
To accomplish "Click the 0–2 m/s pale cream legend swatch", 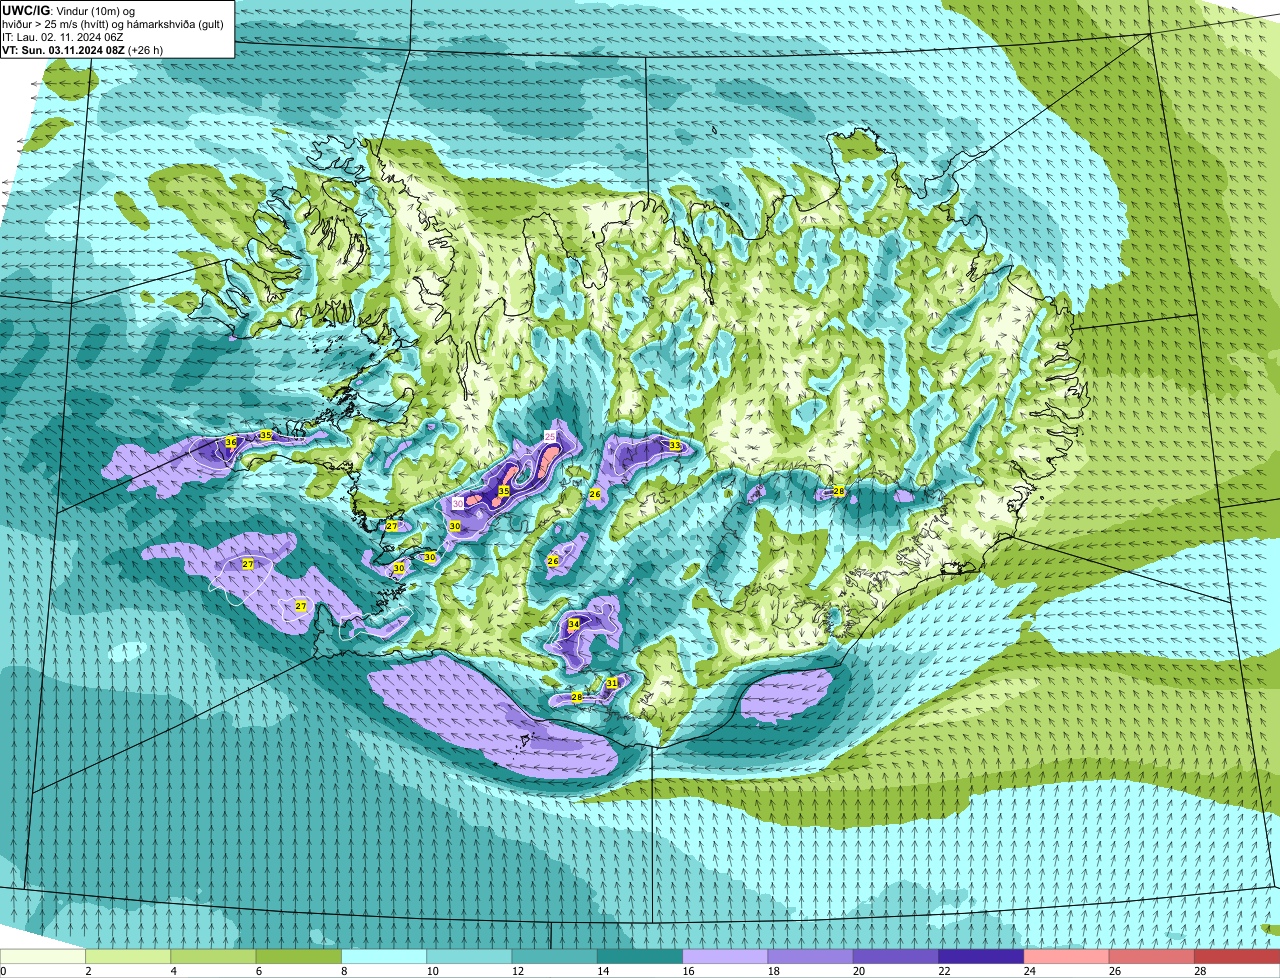I will 43,957.
